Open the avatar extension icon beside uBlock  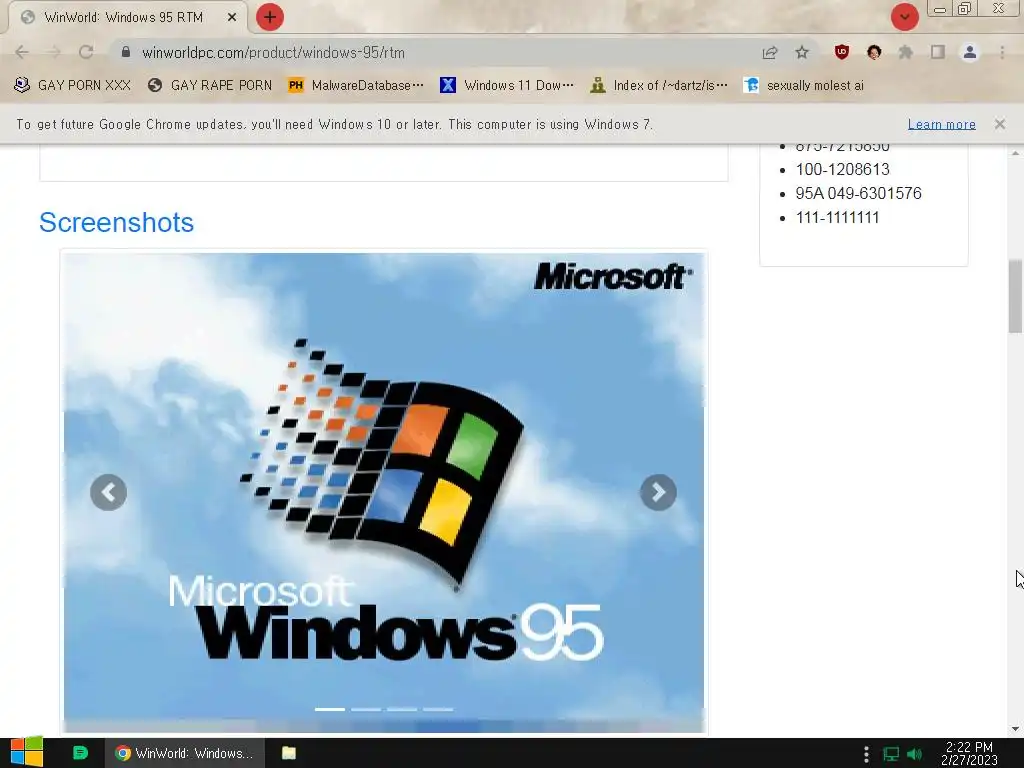pyautogui.click(x=874, y=52)
